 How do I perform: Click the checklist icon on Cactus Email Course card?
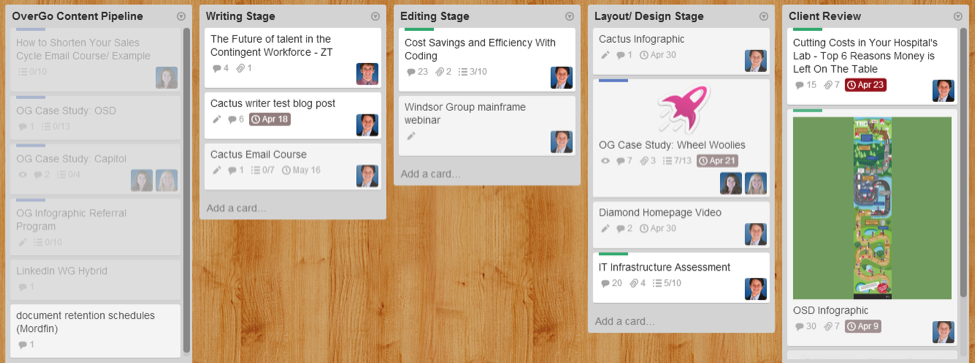(255, 170)
